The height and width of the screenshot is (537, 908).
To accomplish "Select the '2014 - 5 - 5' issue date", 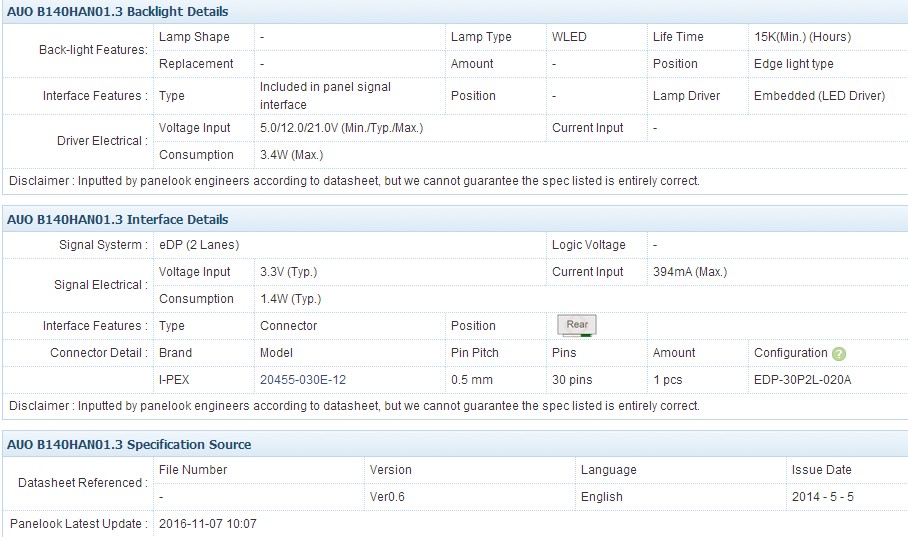I will click(822, 497).
